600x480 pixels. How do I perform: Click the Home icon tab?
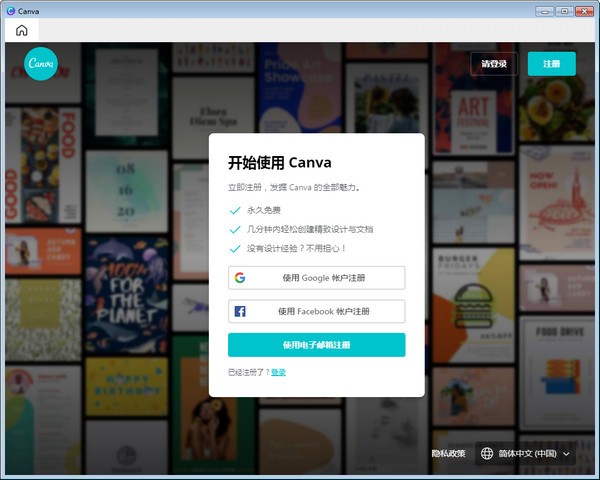coord(21,30)
